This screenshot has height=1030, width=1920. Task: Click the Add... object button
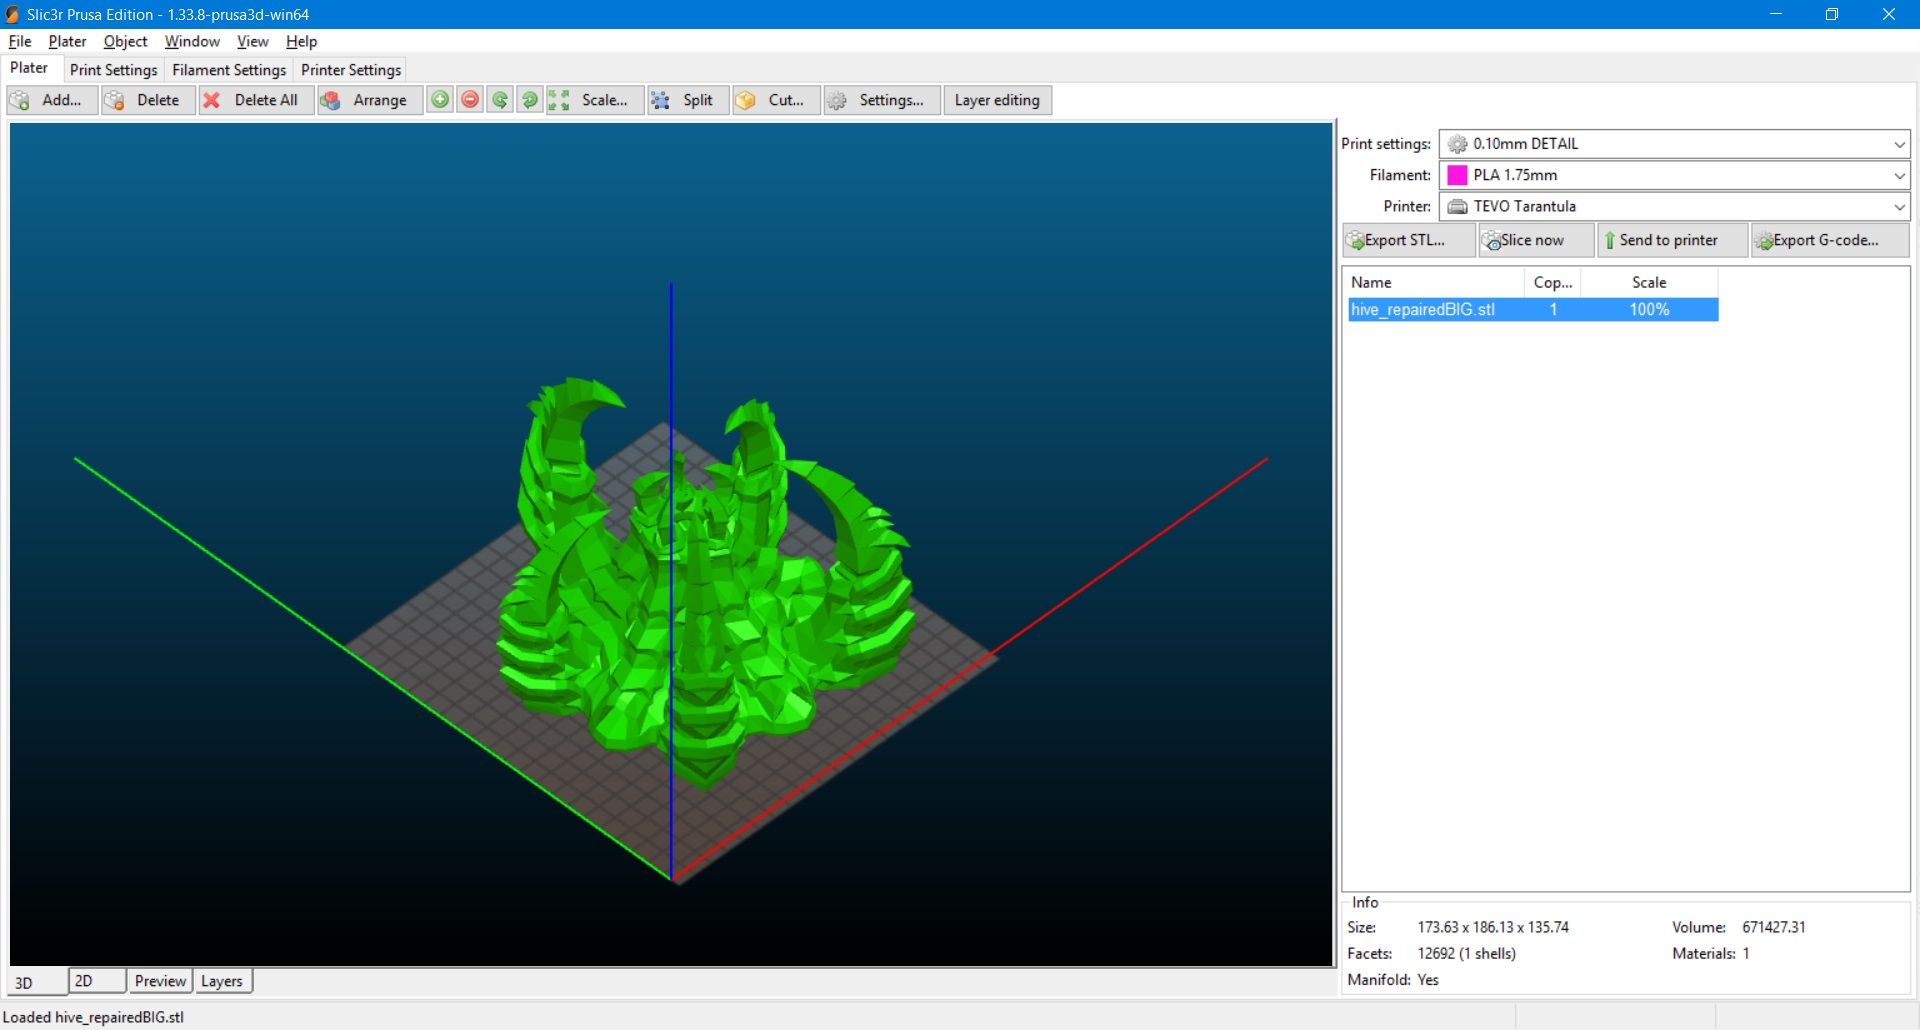[52, 100]
